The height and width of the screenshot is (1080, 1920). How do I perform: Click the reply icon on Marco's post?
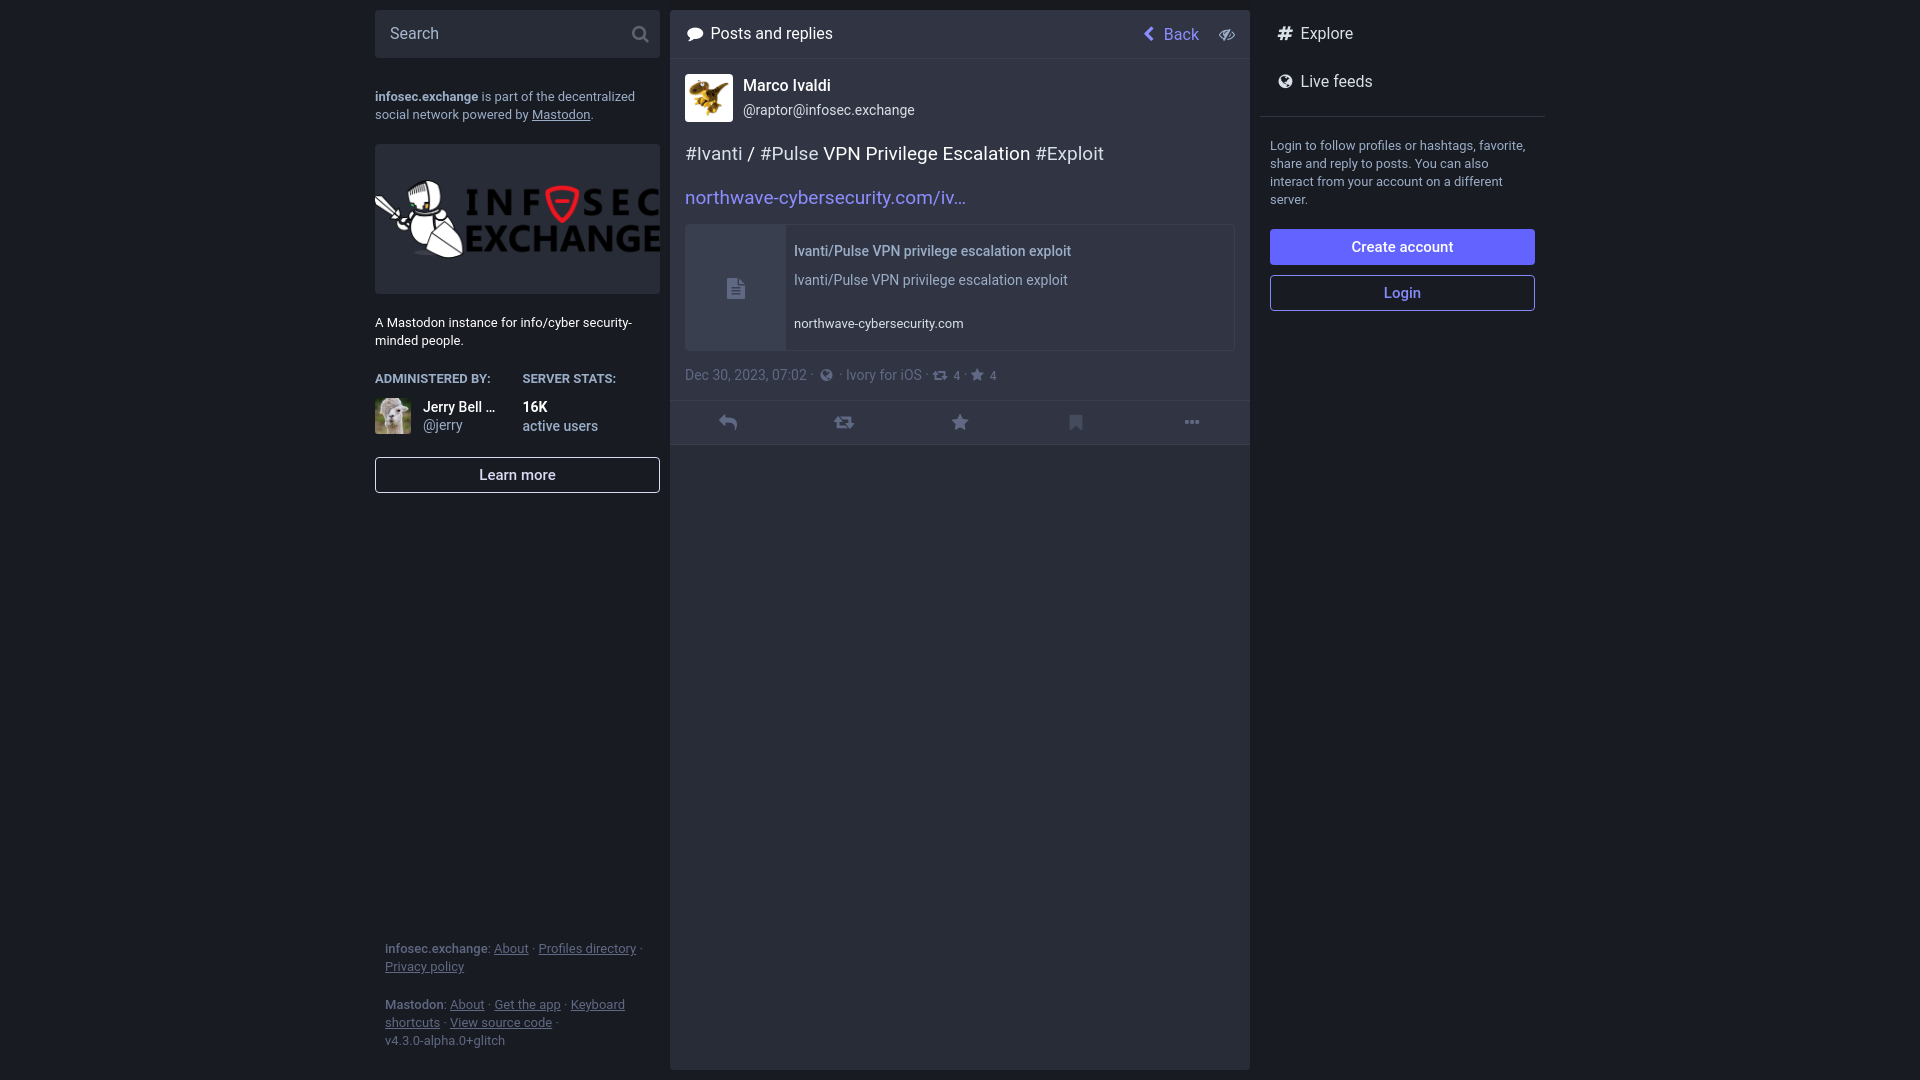[x=728, y=422]
